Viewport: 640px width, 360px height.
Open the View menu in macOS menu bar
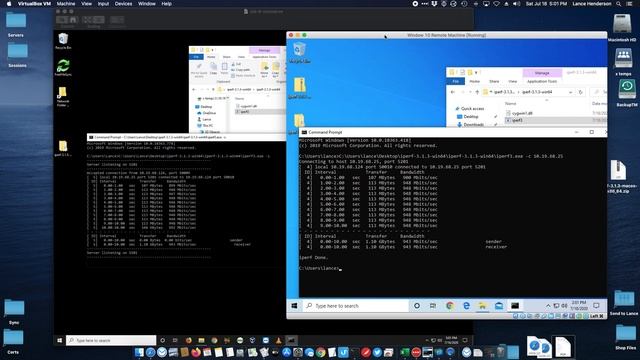(x=86, y=4)
